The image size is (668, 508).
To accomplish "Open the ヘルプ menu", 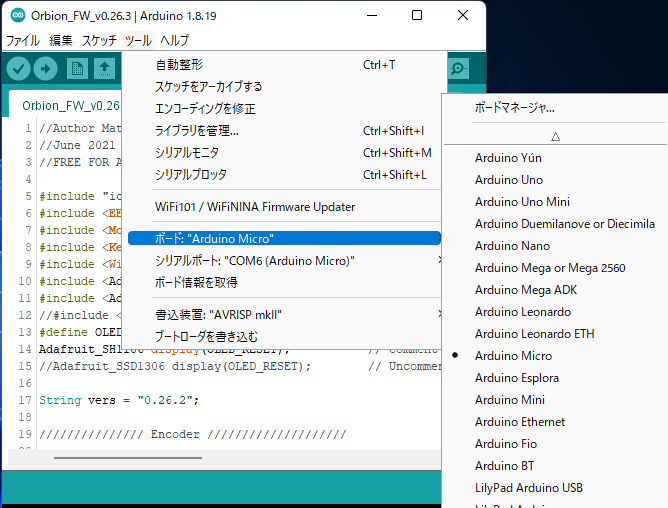I will 175,40.
